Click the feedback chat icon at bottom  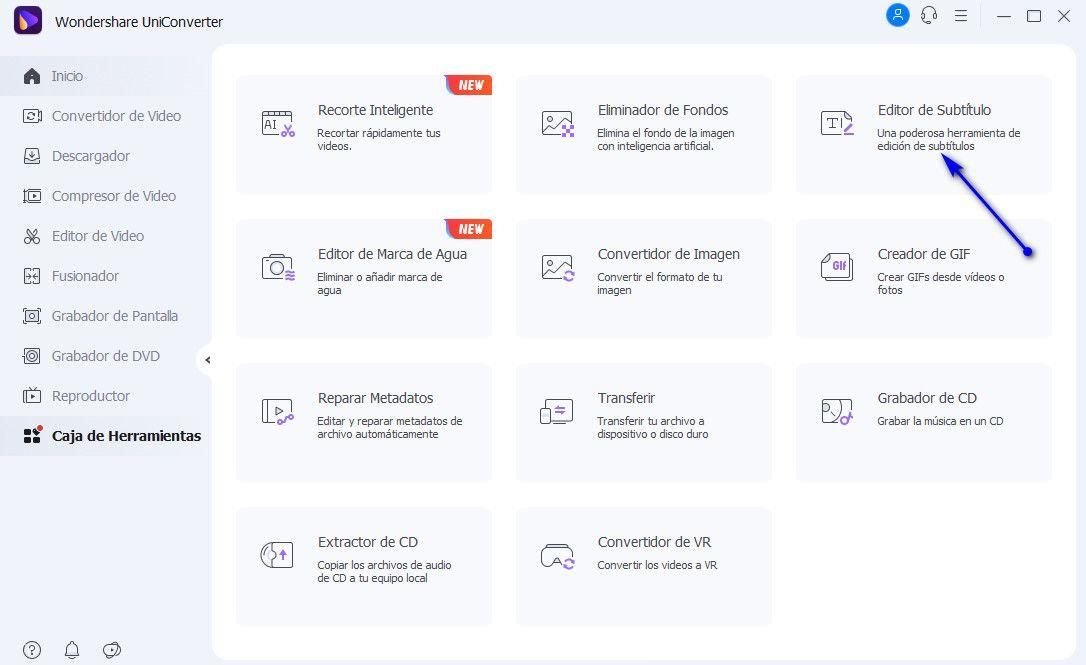[x=112, y=650]
